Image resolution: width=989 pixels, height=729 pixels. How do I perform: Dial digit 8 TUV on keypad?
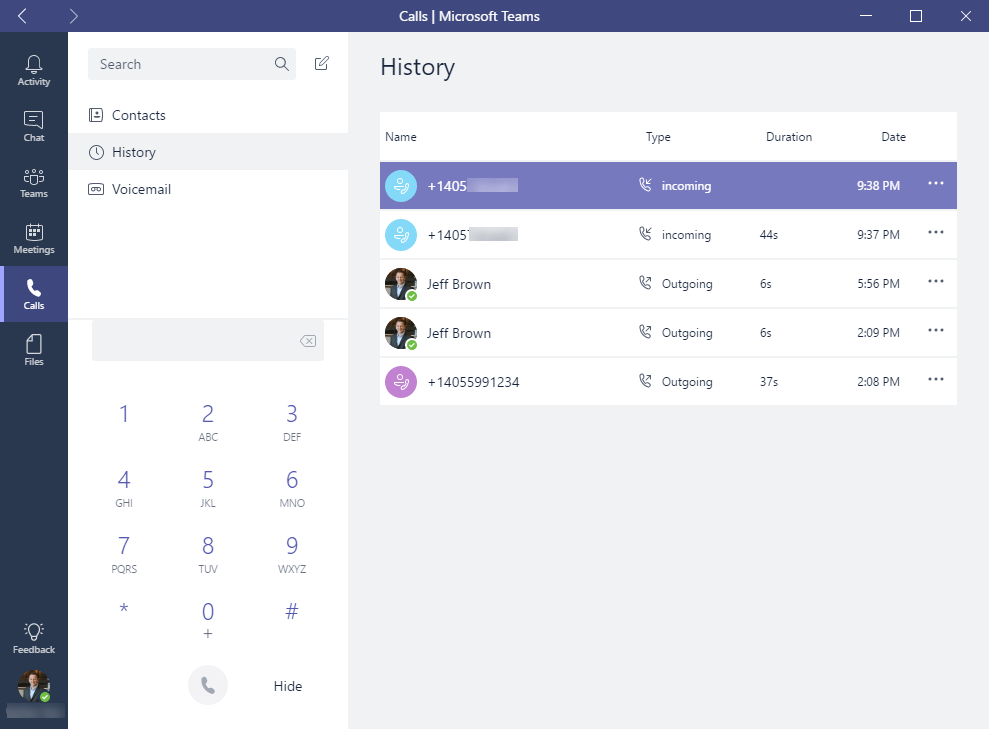tap(208, 554)
